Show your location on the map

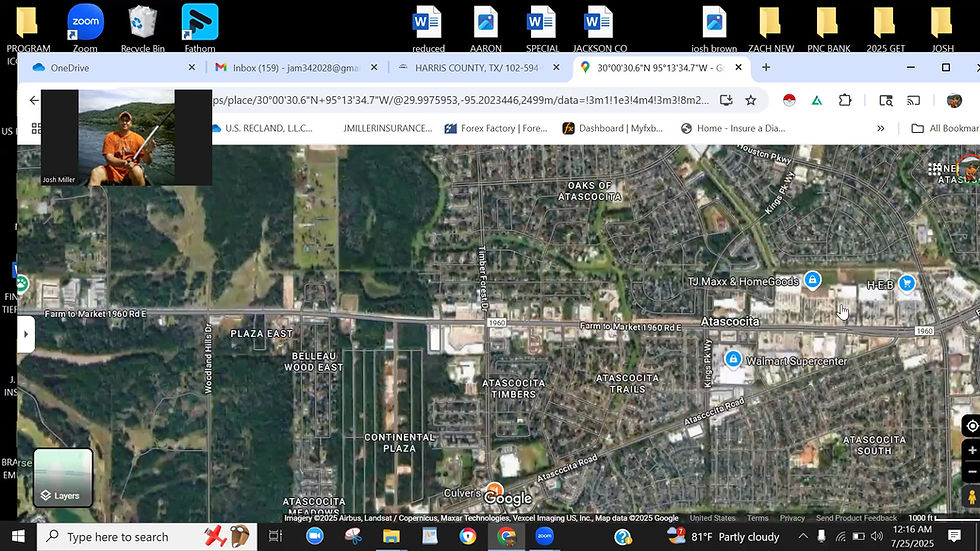972,427
